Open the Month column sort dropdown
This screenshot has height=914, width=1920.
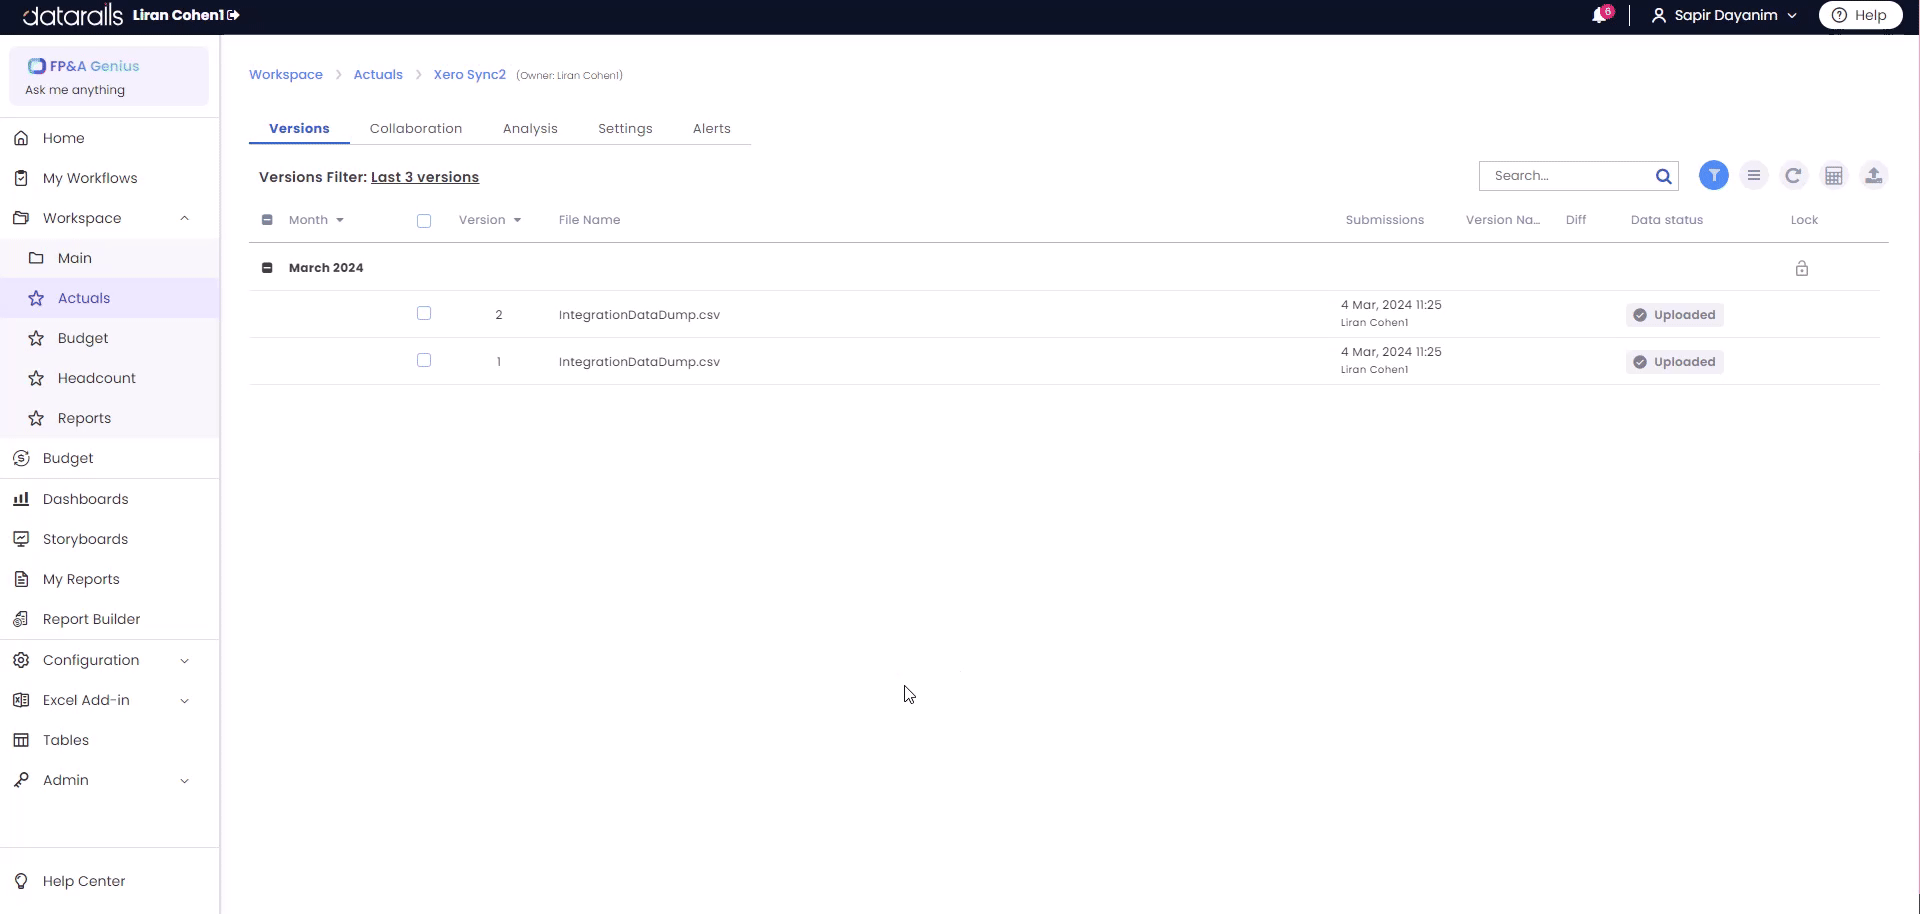pos(340,220)
